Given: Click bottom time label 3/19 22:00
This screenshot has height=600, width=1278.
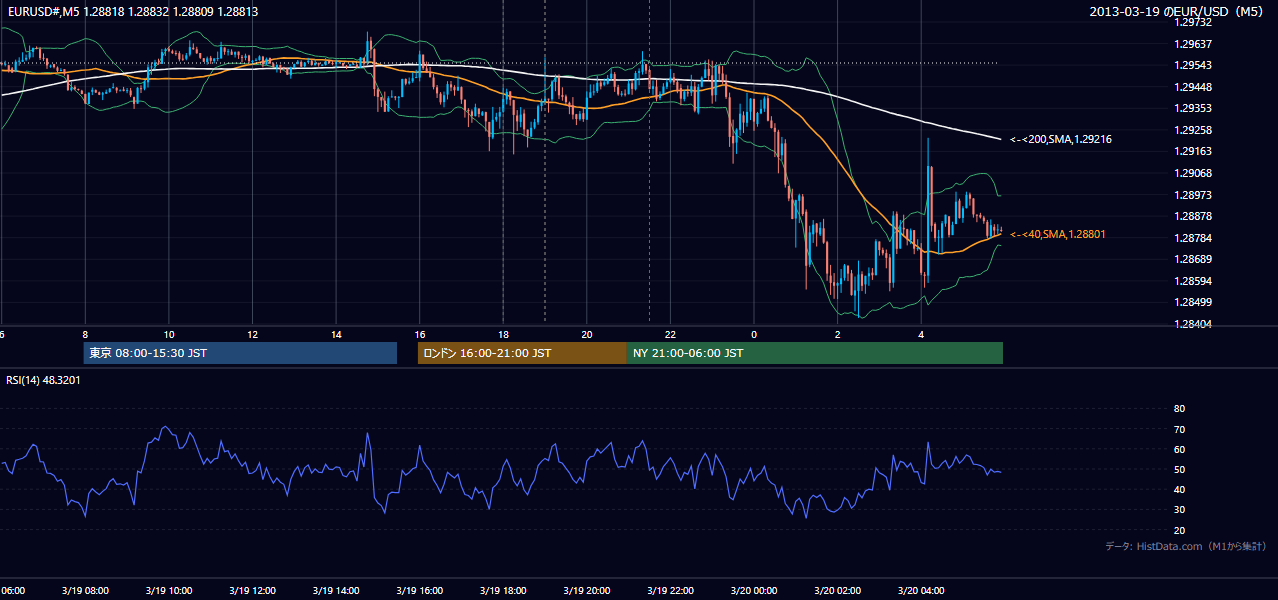Looking at the screenshot, I should [670, 591].
